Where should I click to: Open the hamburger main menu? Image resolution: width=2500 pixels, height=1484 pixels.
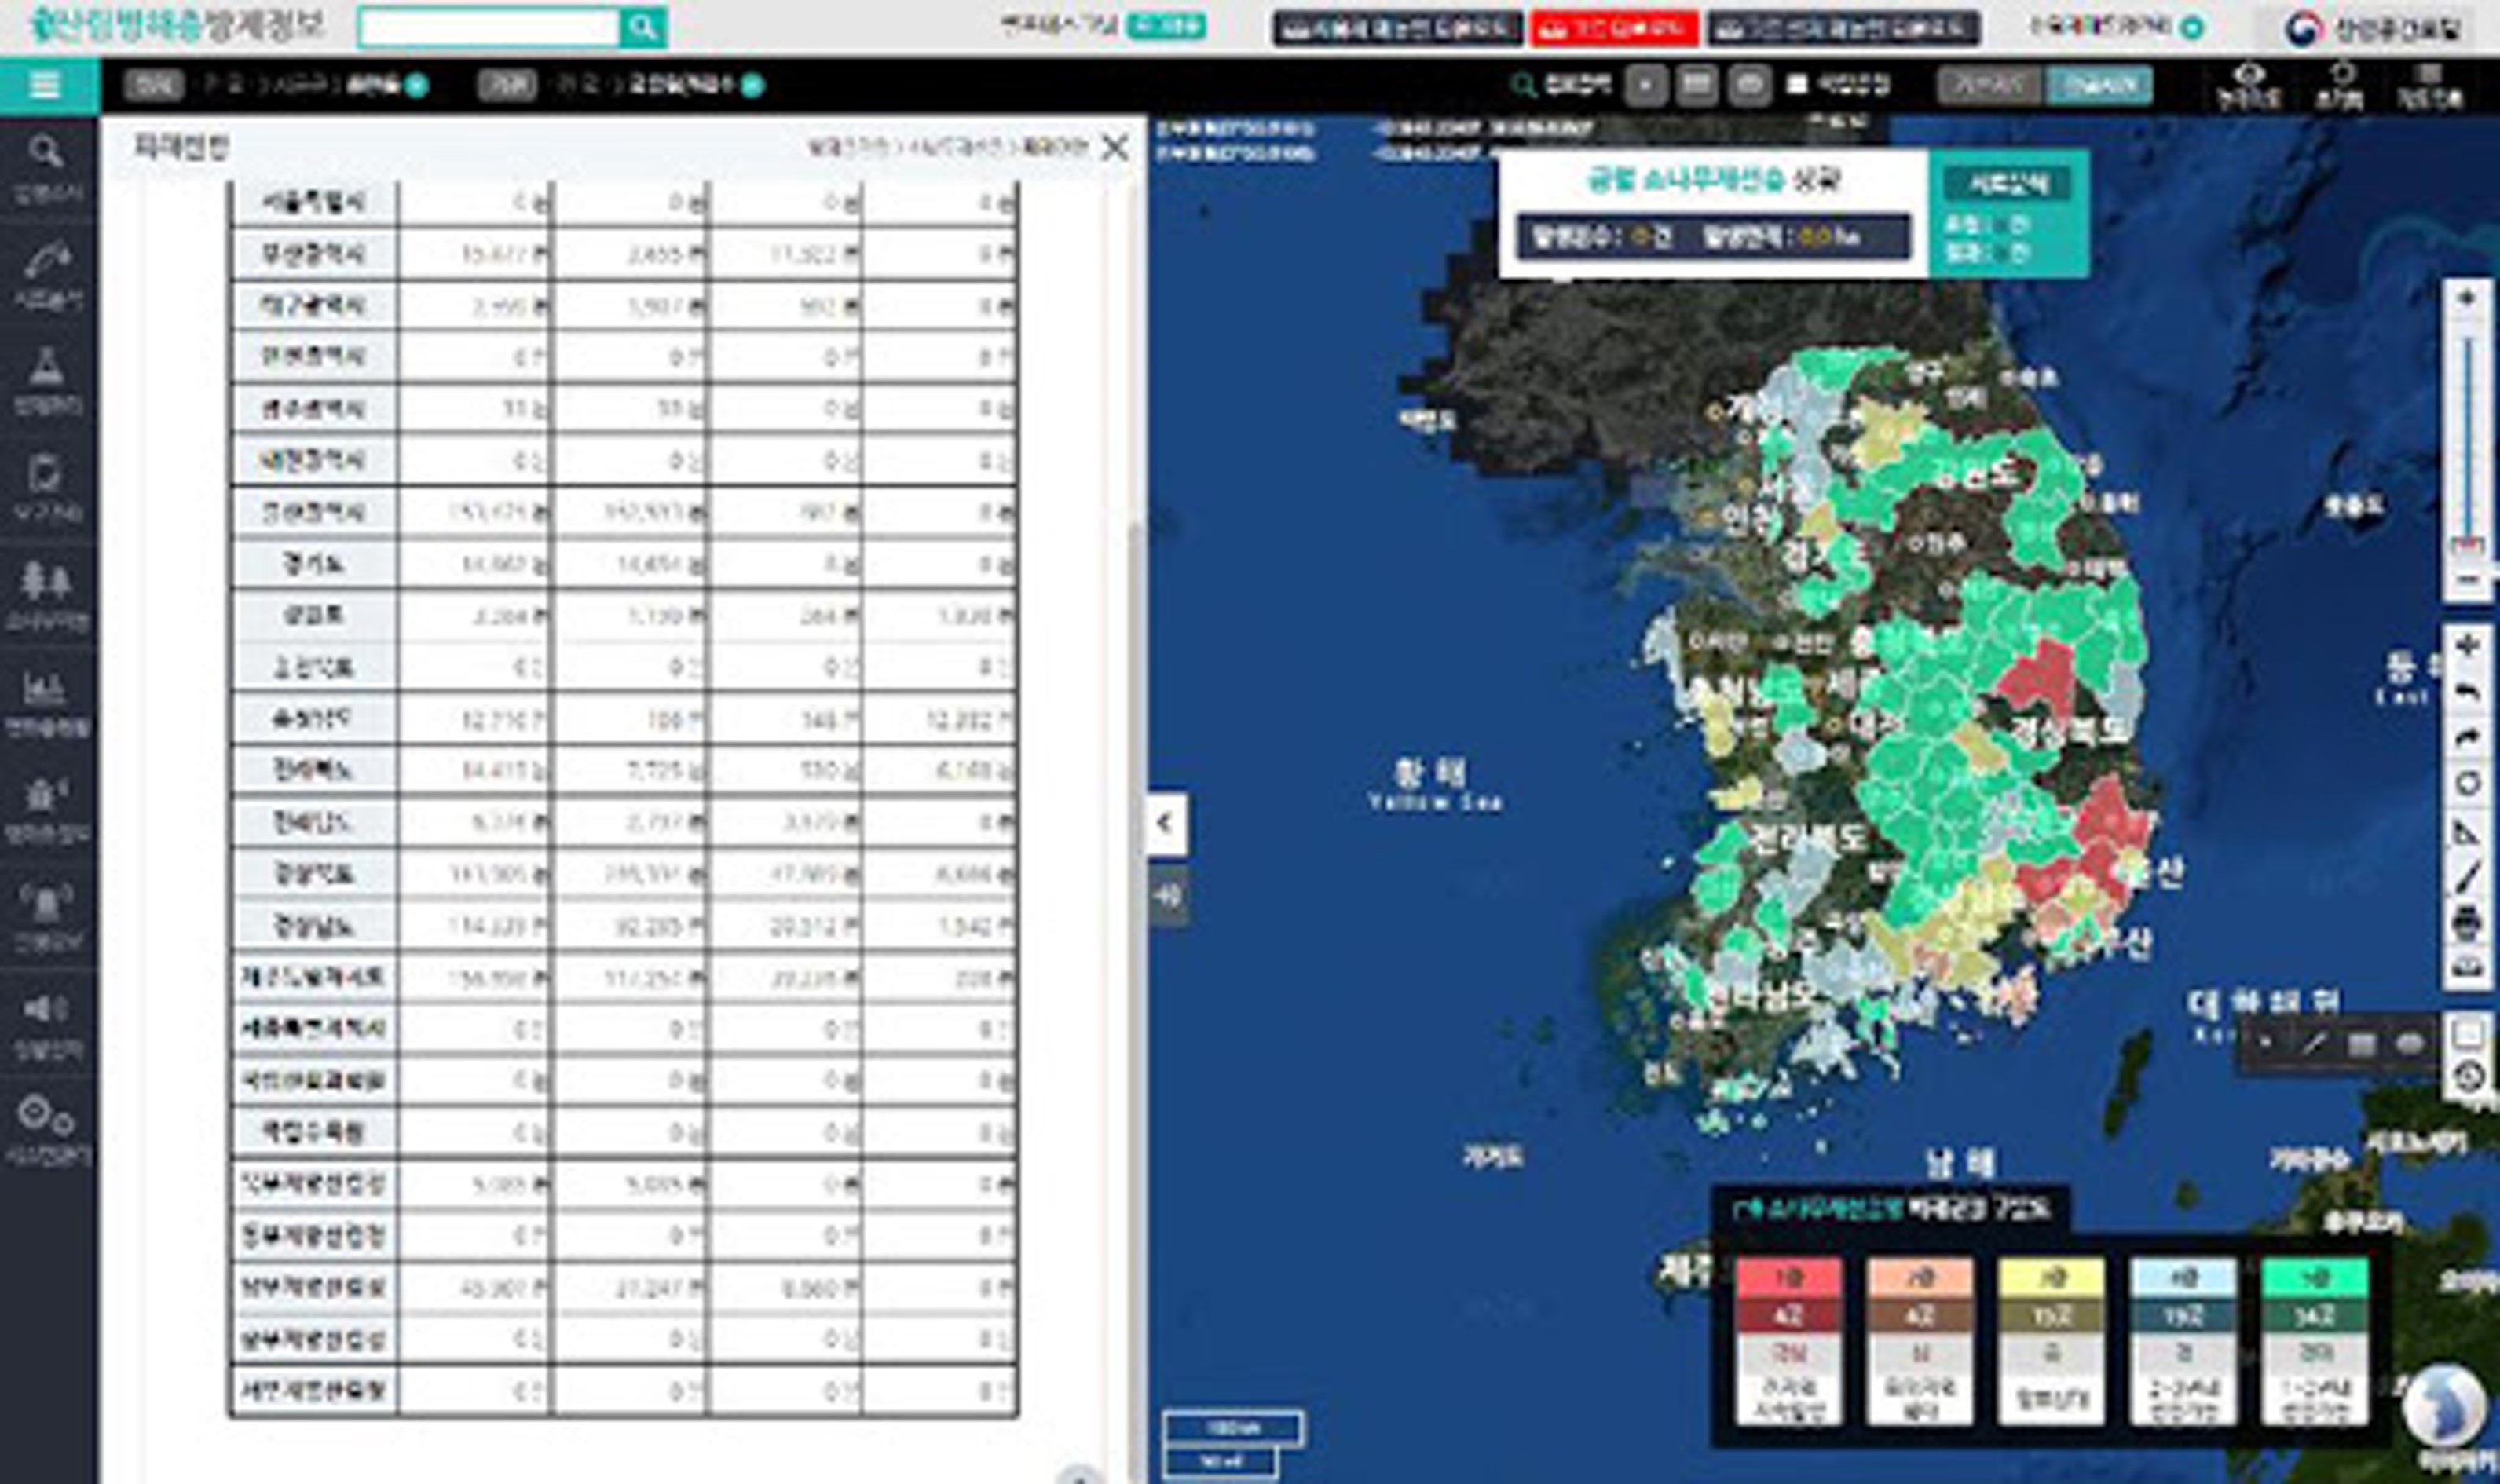coord(46,86)
